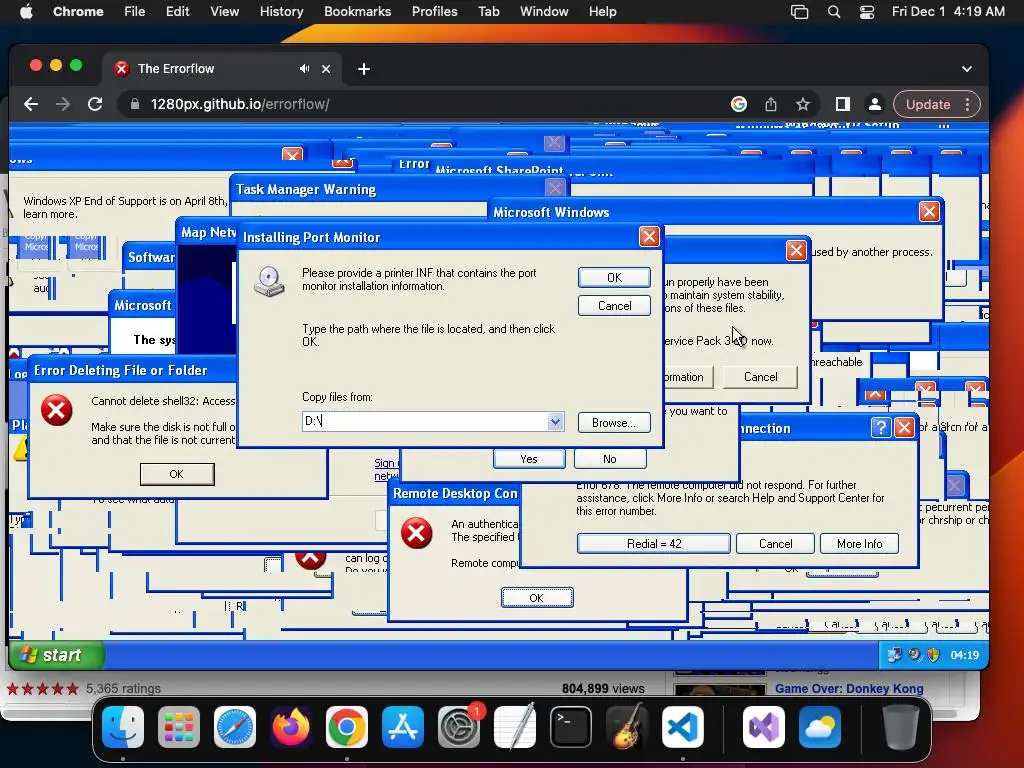Image resolution: width=1024 pixels, height=768 pixels.
Task: Click the help question mark in connection dialog
Action: pos(881,428)
